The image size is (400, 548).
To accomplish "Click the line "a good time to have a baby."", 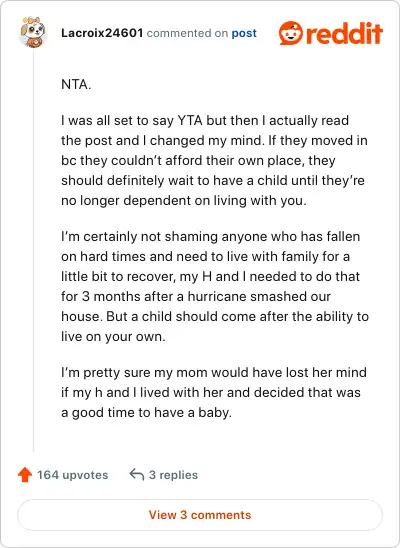I will [x=146, y=413].
